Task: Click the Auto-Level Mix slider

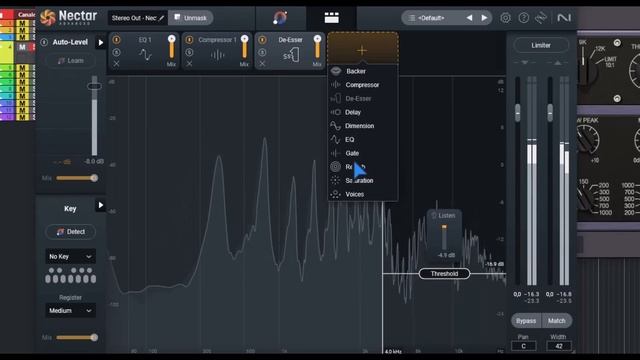Action: (77, 178)
